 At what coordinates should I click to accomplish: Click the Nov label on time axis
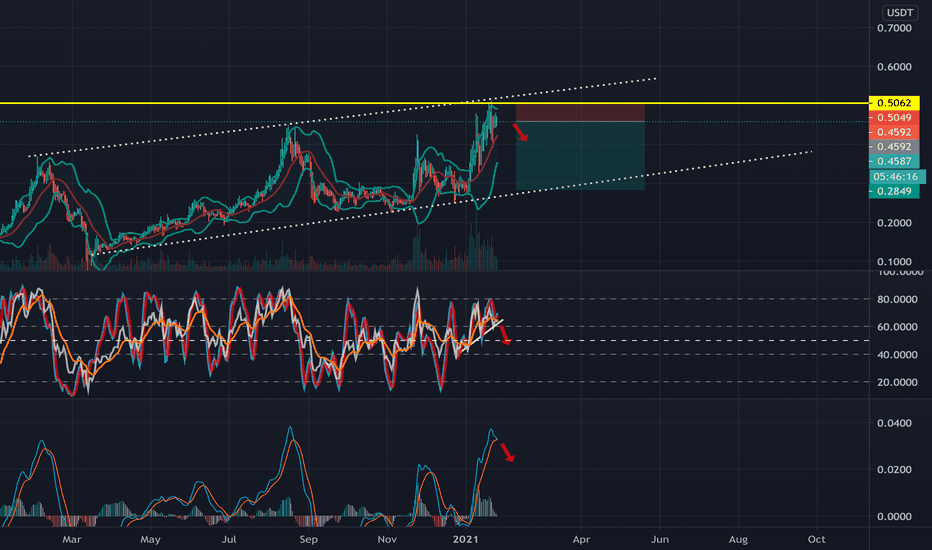(387, 539)
